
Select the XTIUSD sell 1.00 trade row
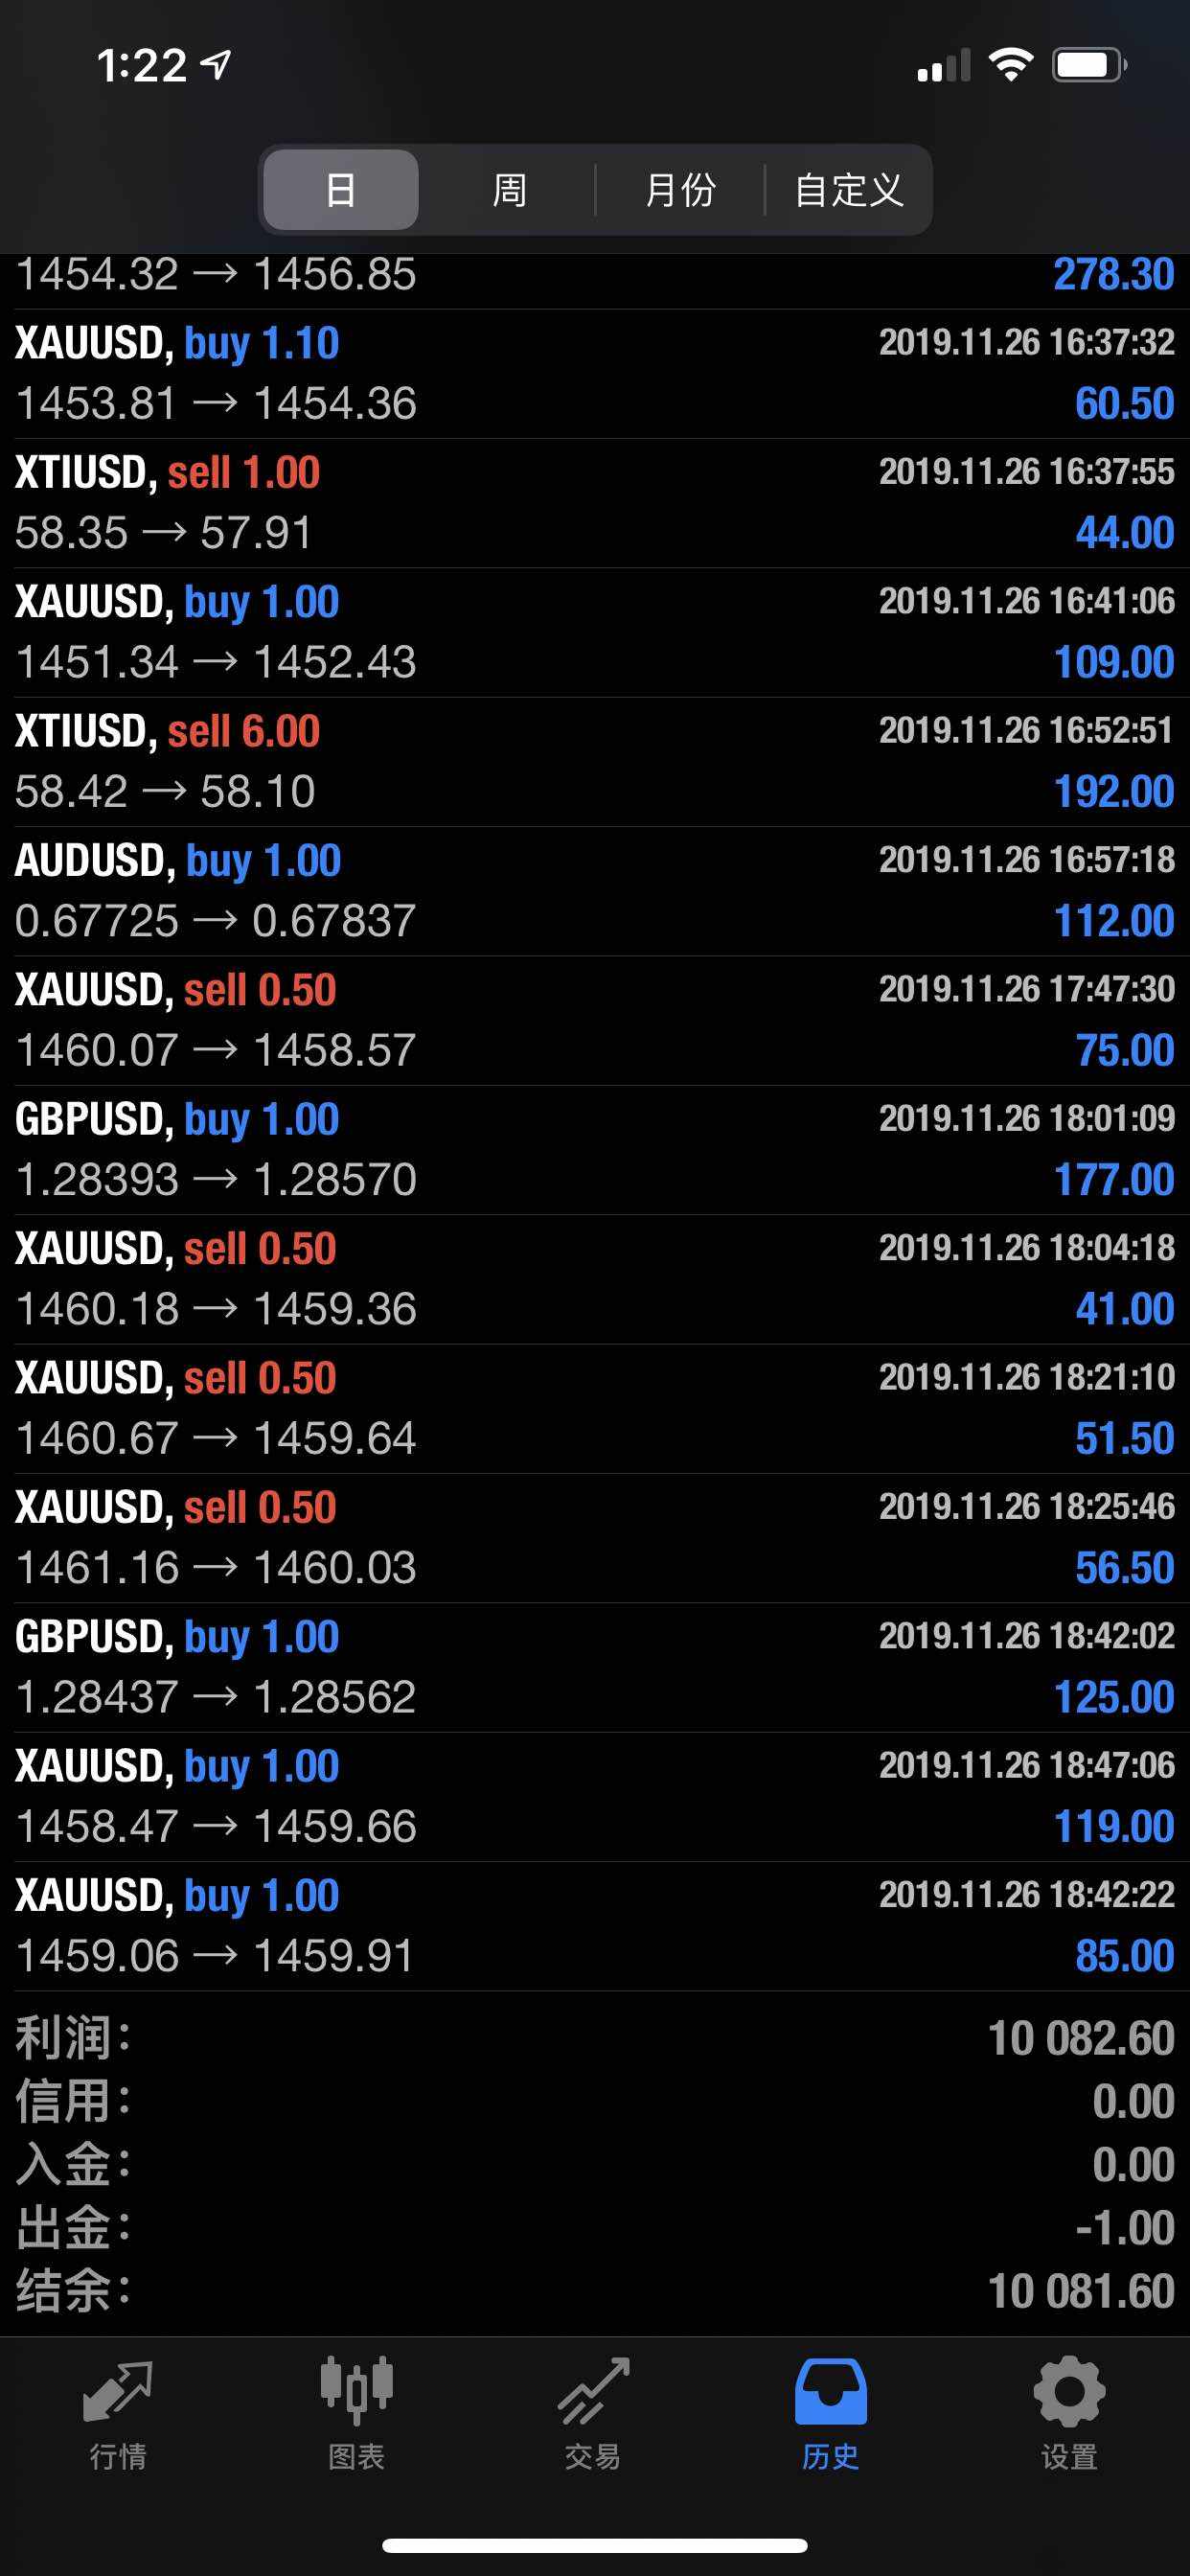coord(595,503)
